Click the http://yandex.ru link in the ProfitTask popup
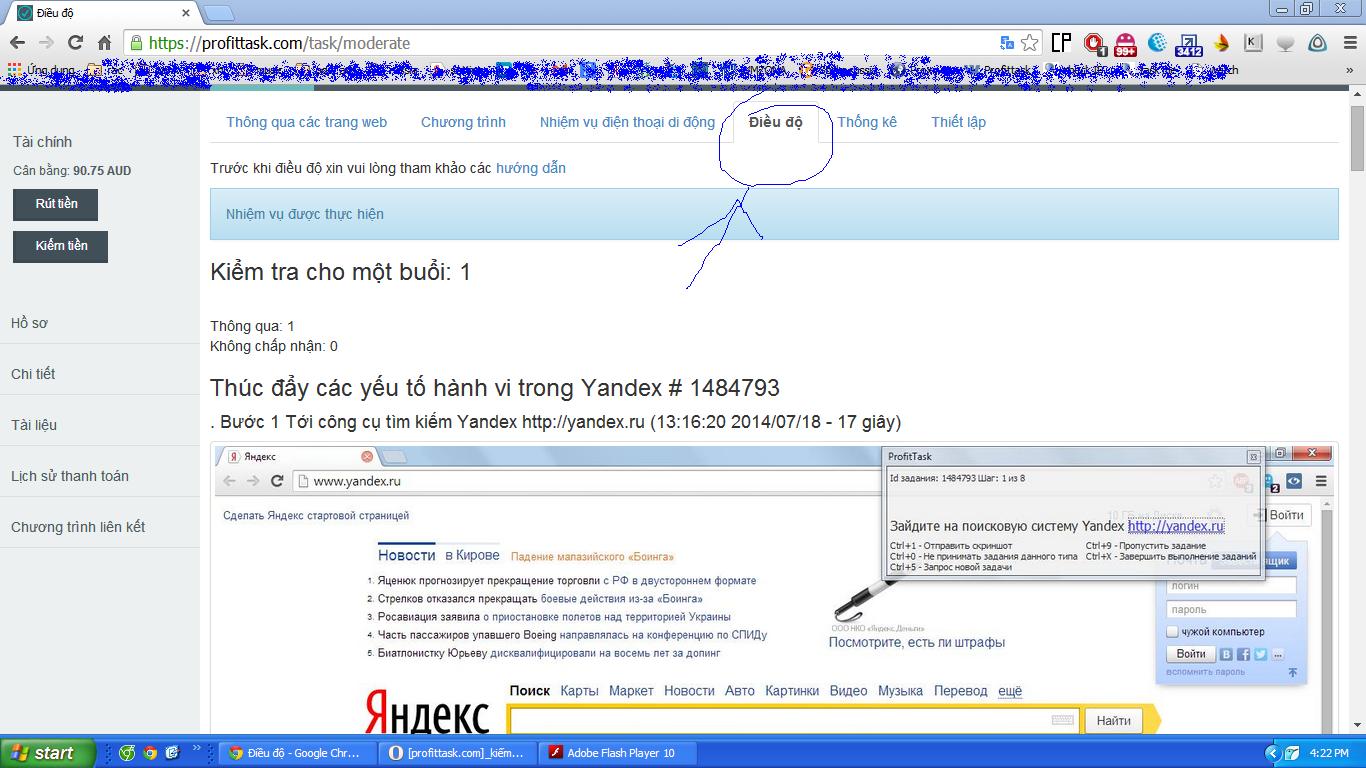Image resolution: width=1366 pixels, height=768 pixels. (x=1176, y=526)
